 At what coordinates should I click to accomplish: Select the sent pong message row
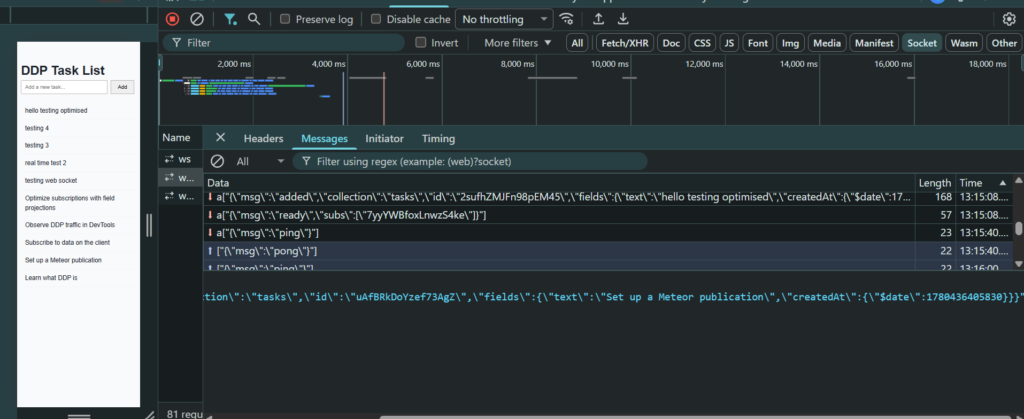pos(607,251)
